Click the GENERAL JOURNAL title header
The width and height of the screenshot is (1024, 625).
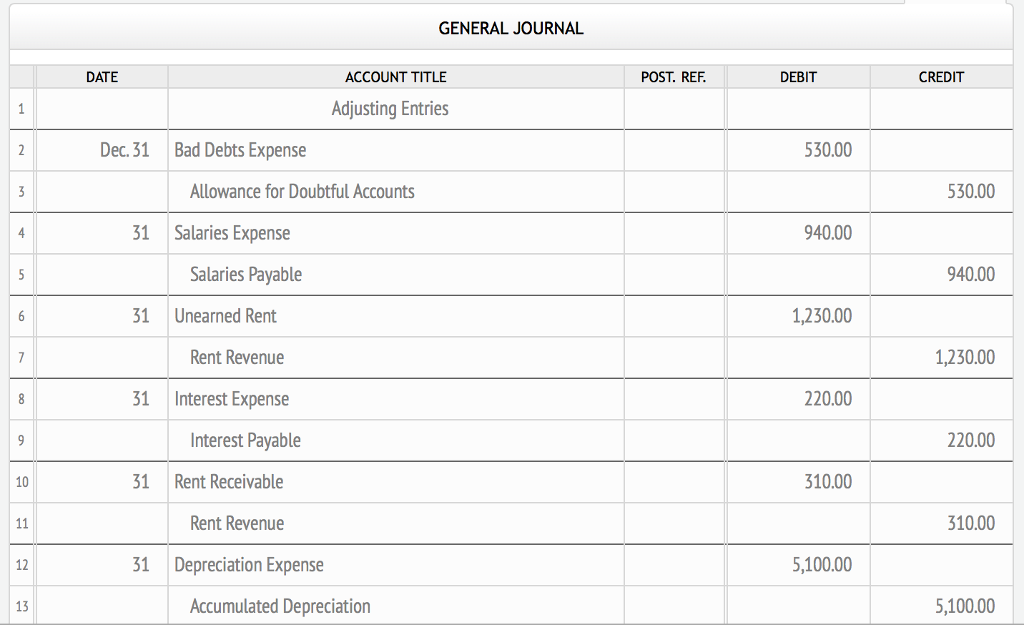(x=509, y=29)
